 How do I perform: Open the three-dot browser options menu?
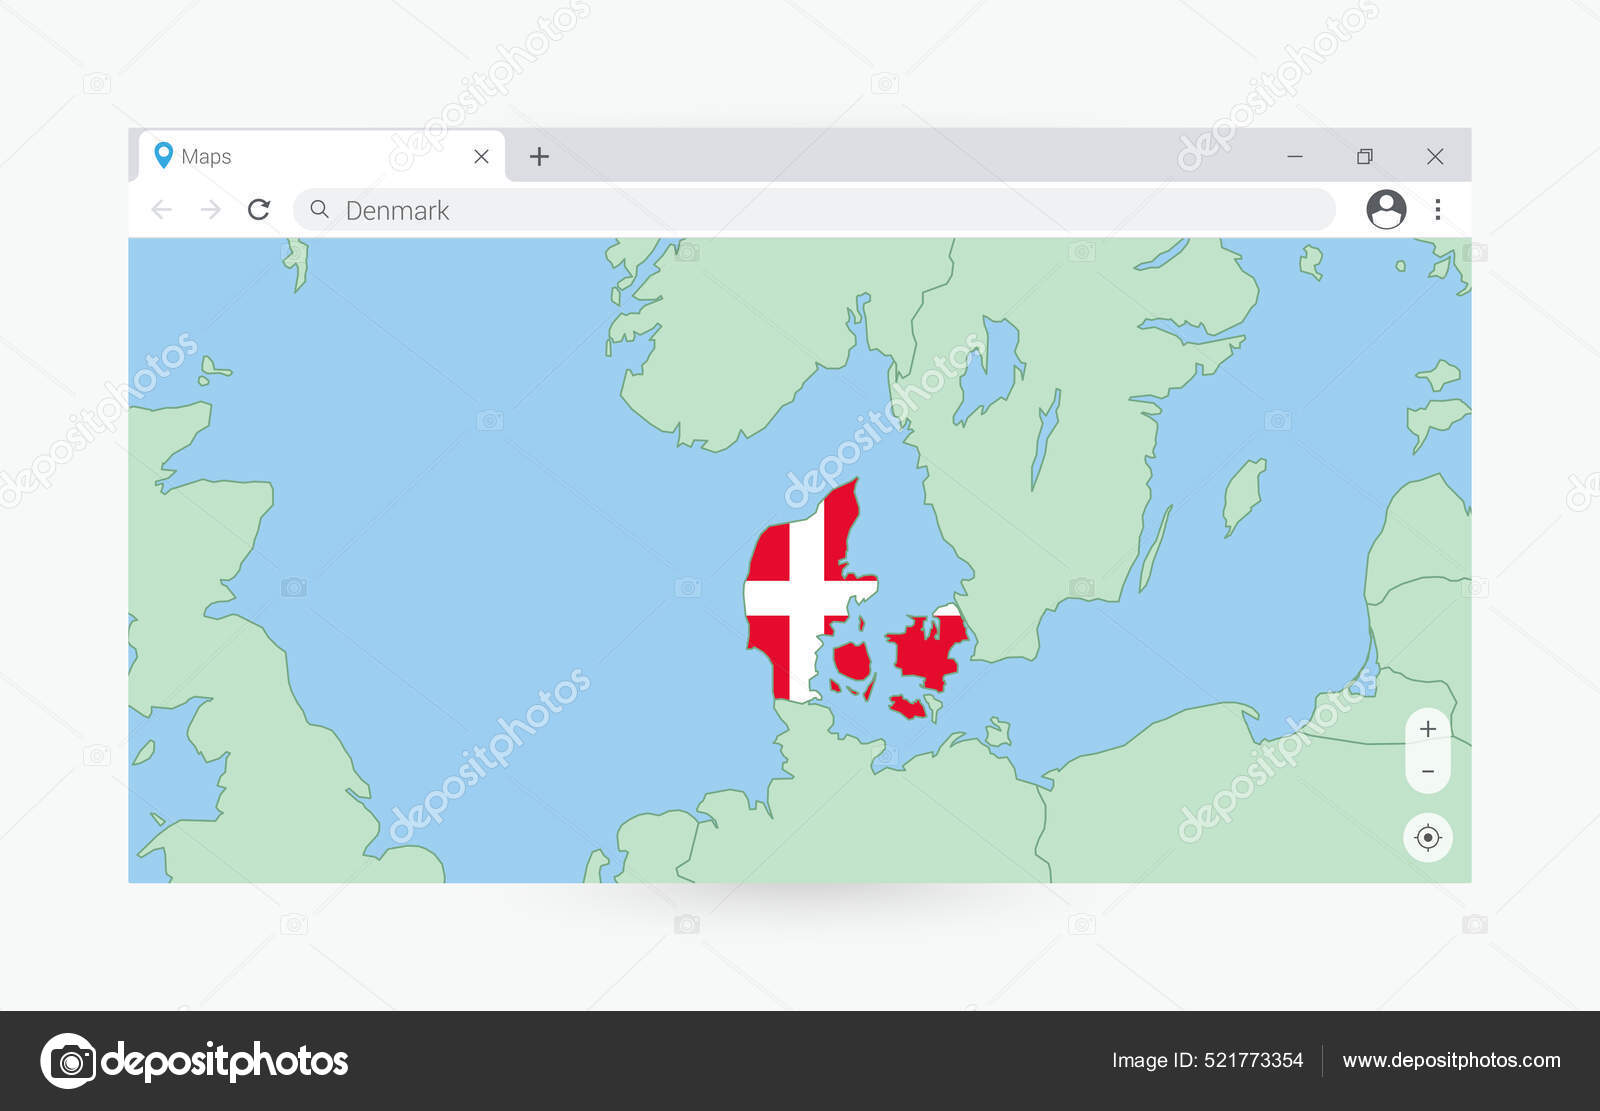coord(1440,210)
